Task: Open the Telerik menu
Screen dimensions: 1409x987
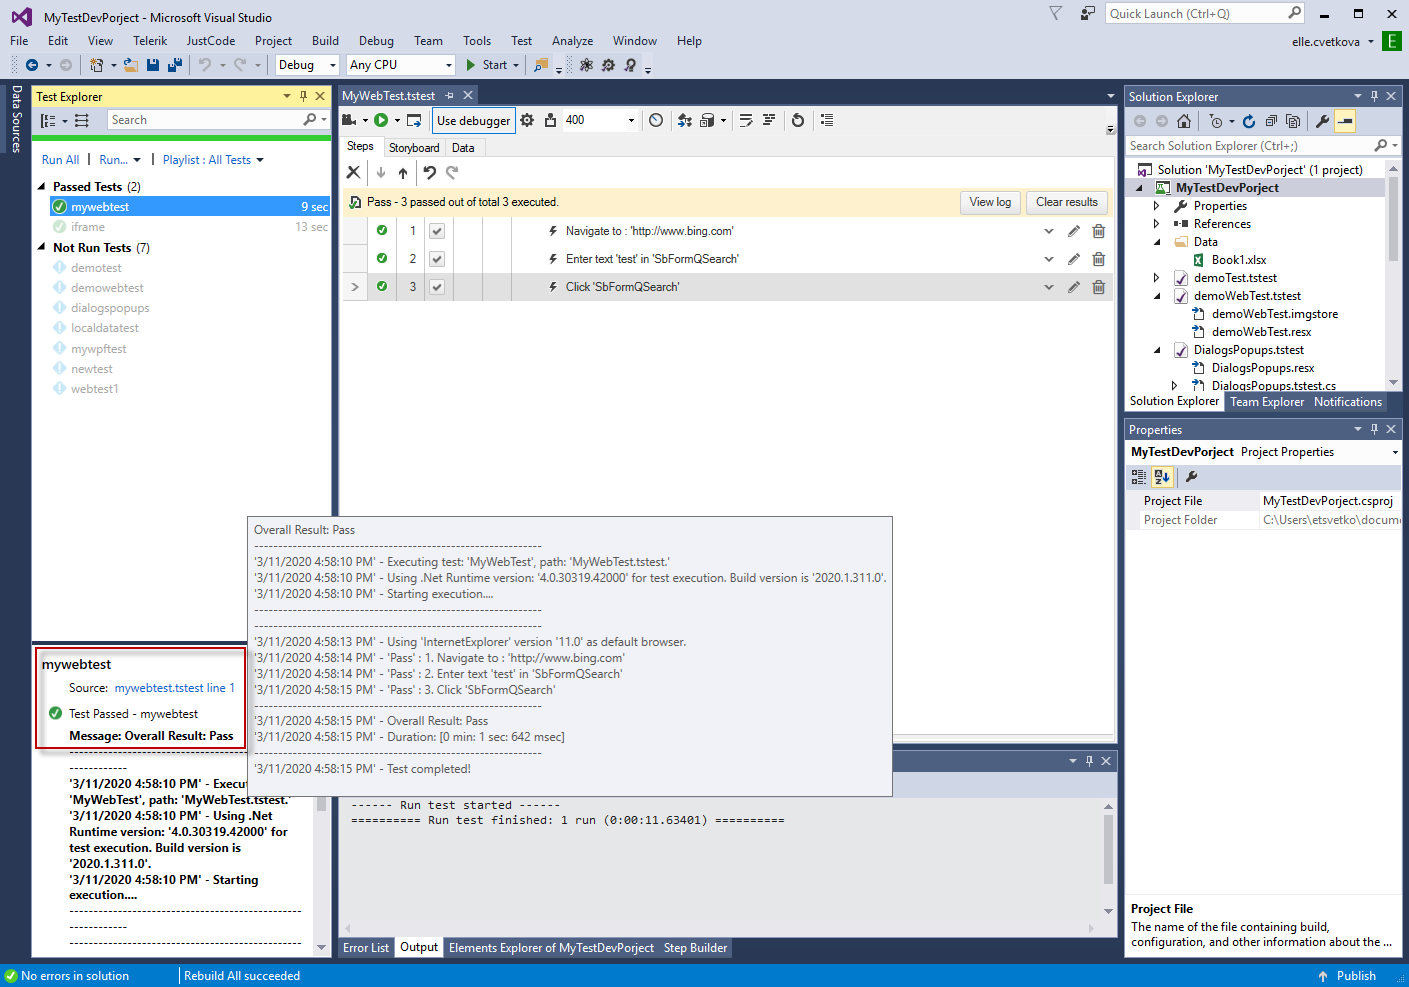Action: [150, 41]
